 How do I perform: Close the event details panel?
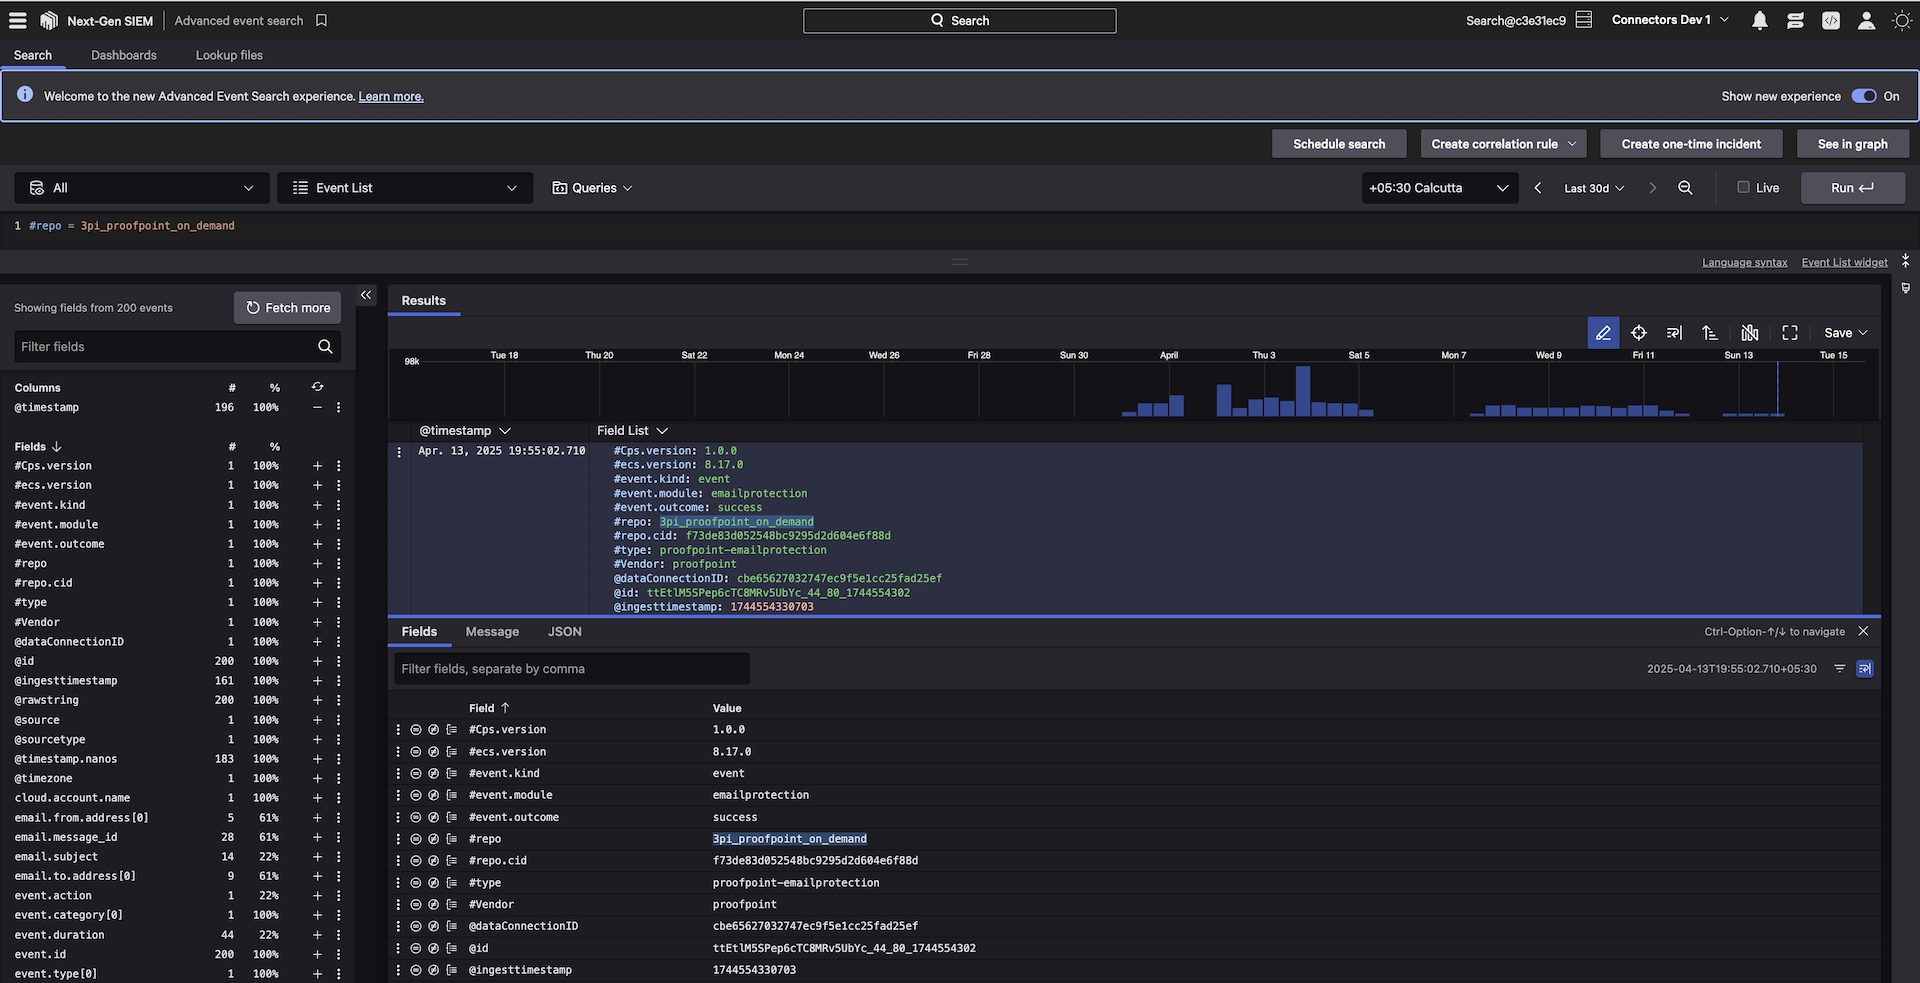[x=1863, y=632]
